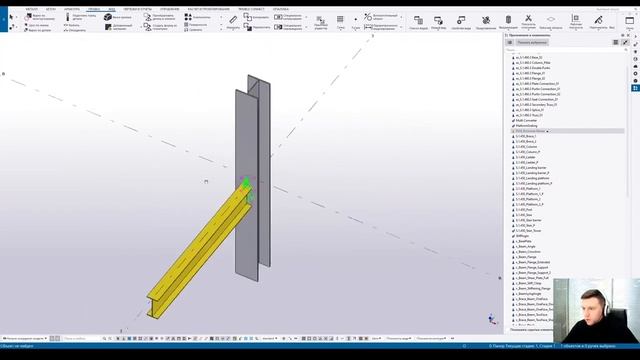
Task: Switch to the АРМАТУРА ribbon tab
Action: [x=72, y=9]
